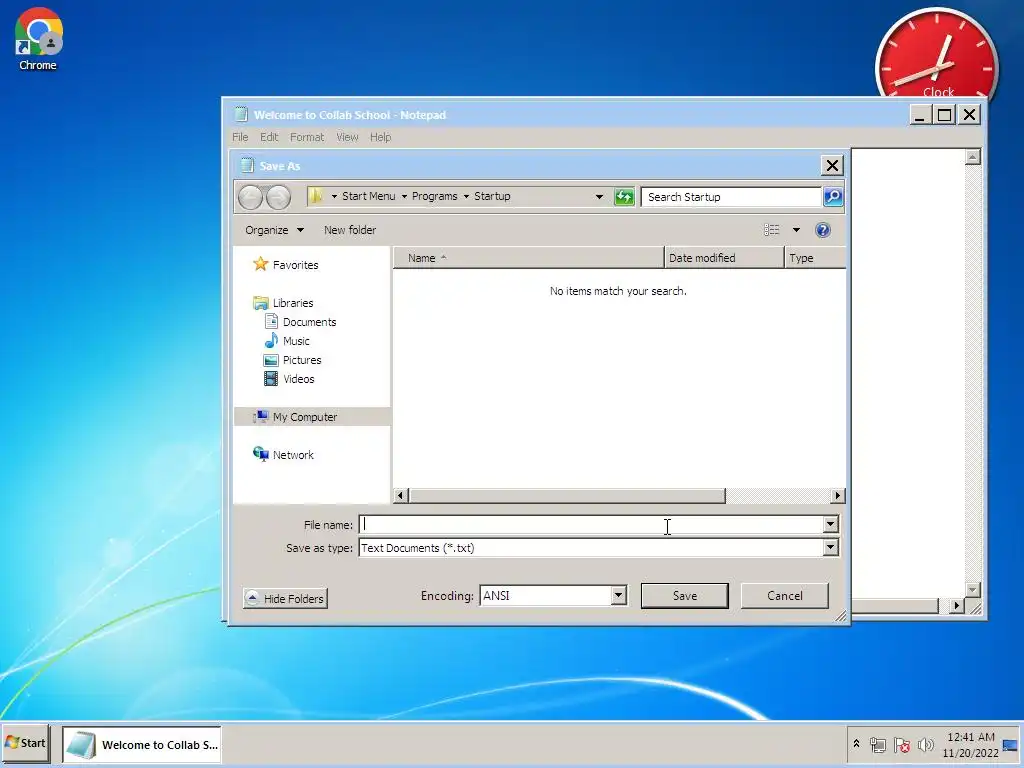Create a New folder
The image size is (1024, 768).
tap(350, 230)
